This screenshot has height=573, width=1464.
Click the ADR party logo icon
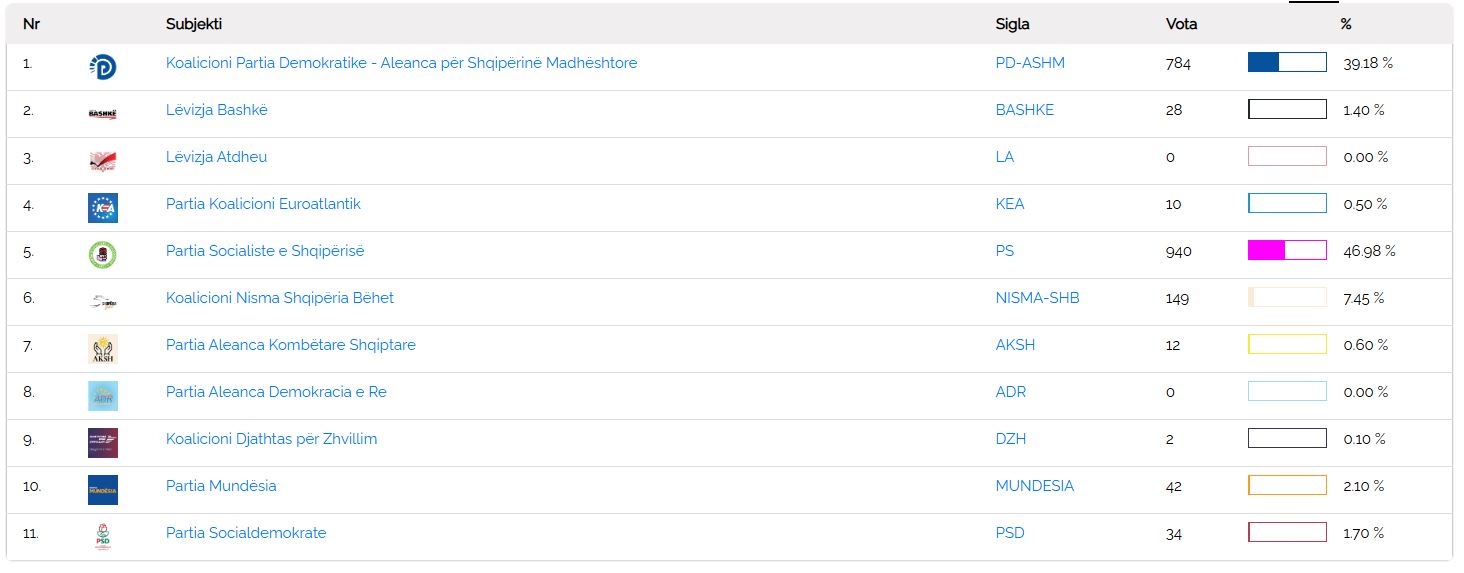[x=102, y=396]
